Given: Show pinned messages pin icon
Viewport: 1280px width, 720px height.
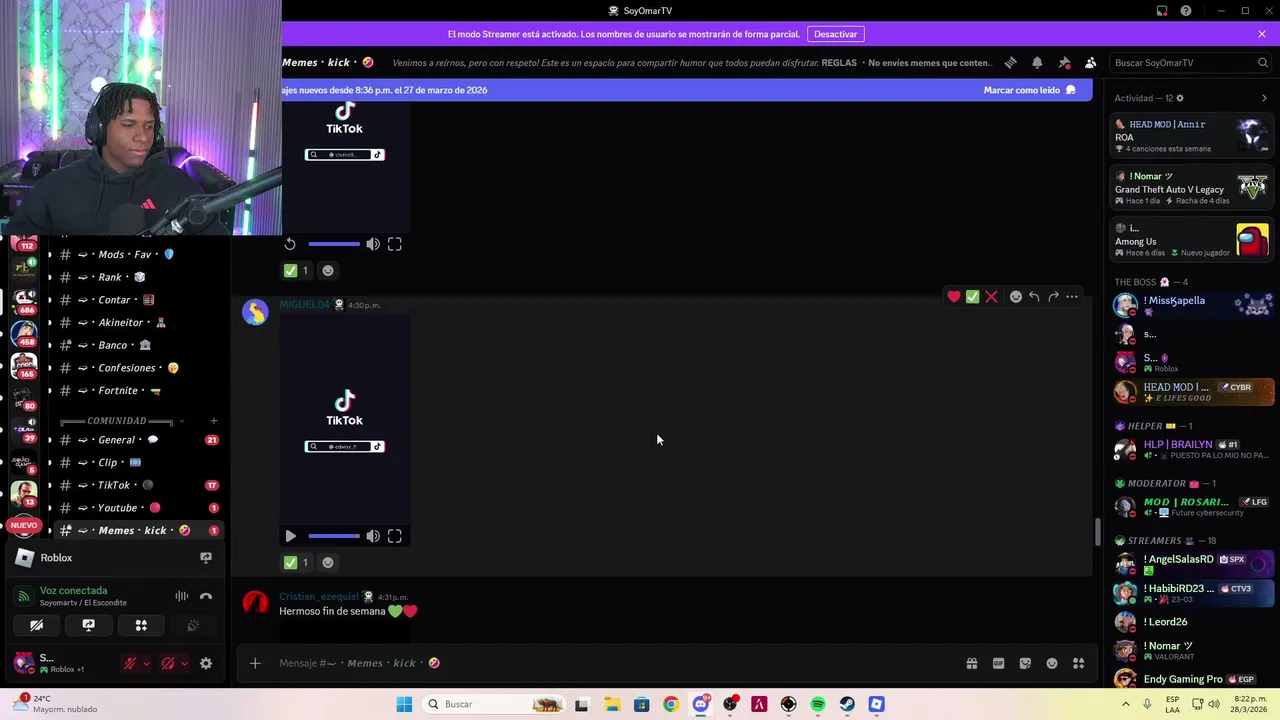Looking at the screenshot, I should (x=1064, y=62).
